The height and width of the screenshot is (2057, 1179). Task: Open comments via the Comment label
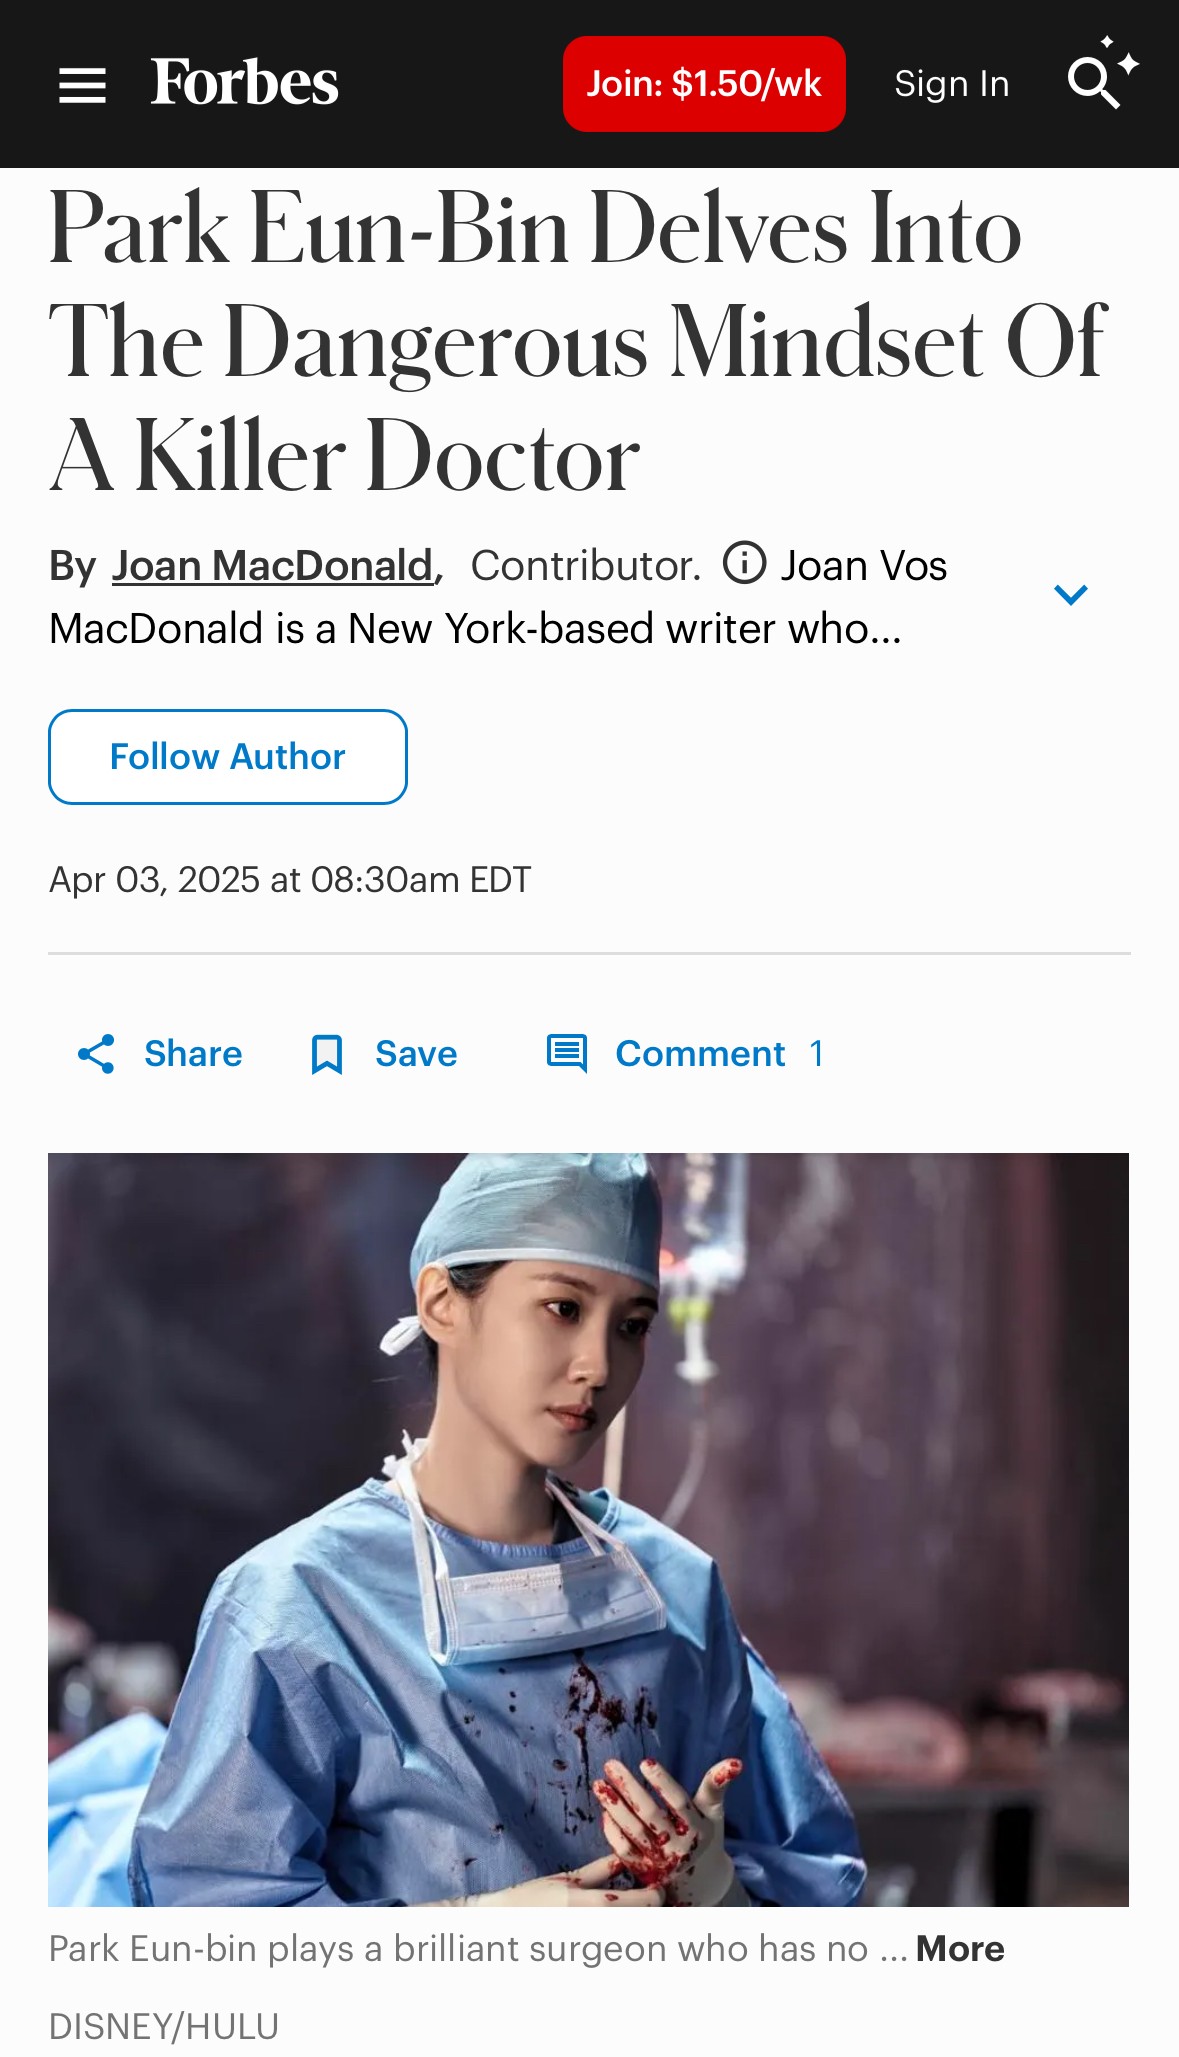(x=700, y=1054)
